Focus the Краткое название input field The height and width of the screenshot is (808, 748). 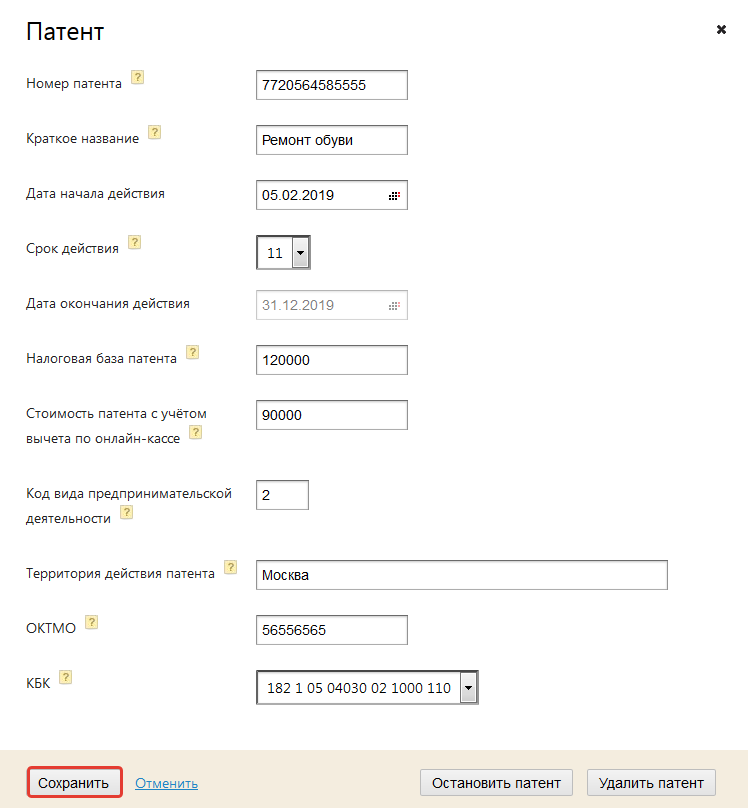click(x=331, y=140)
